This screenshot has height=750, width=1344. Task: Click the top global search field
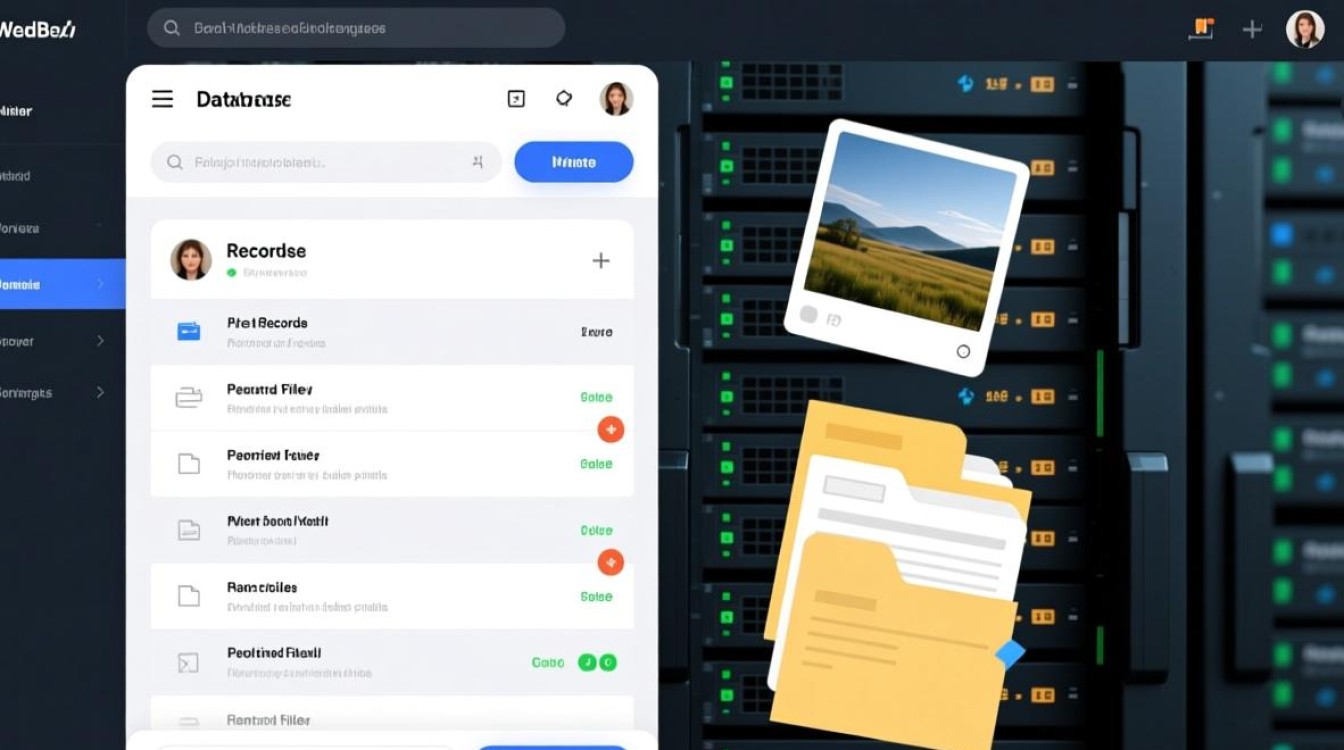pos(355,29)
